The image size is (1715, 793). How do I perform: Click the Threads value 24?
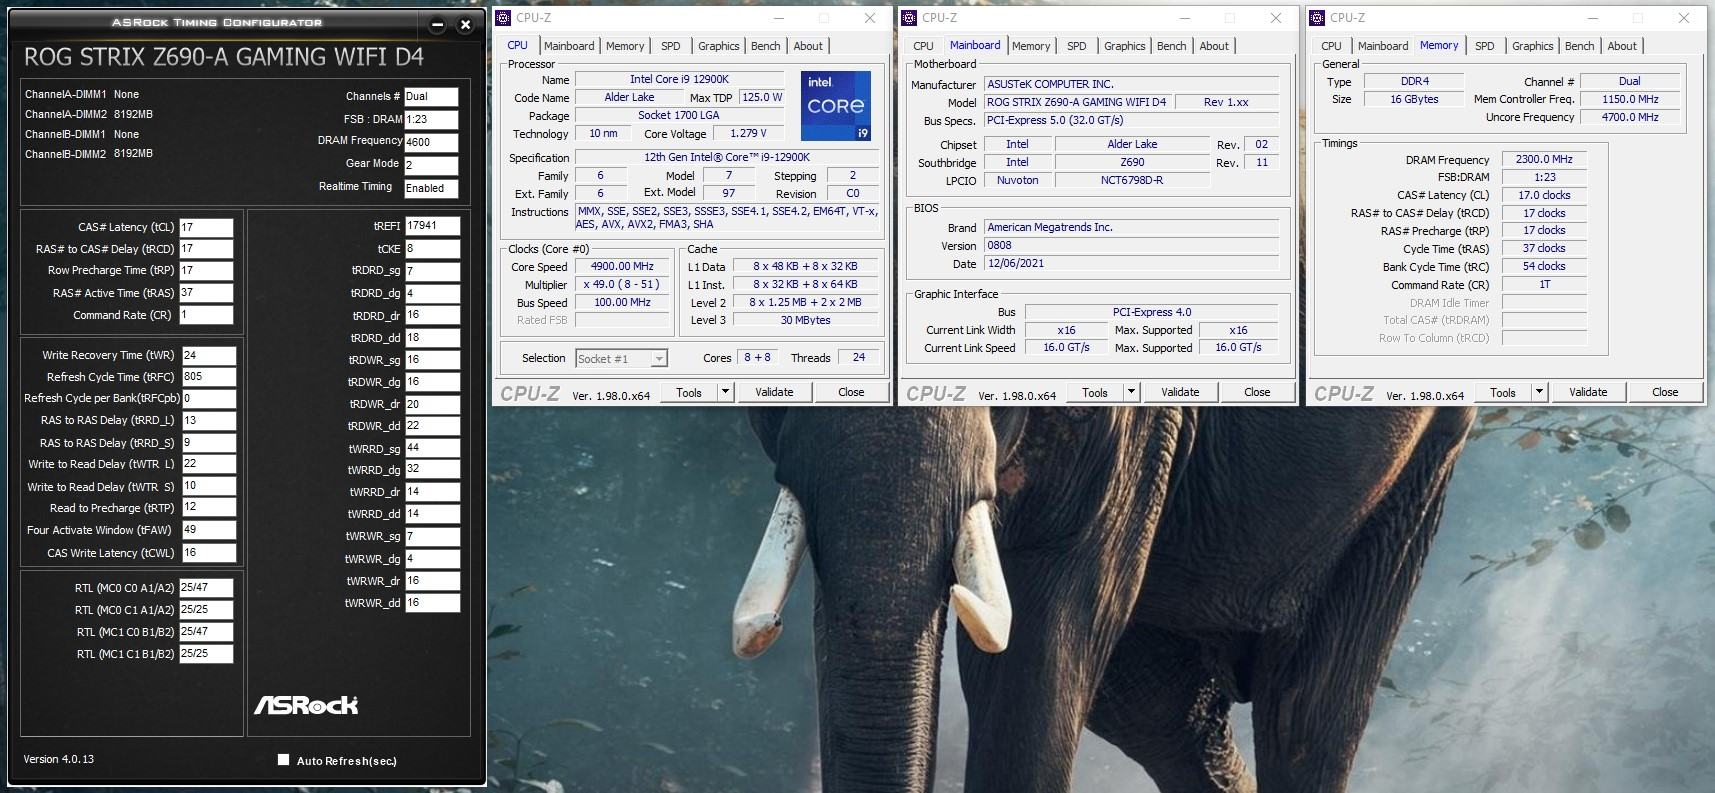point(859,357)
